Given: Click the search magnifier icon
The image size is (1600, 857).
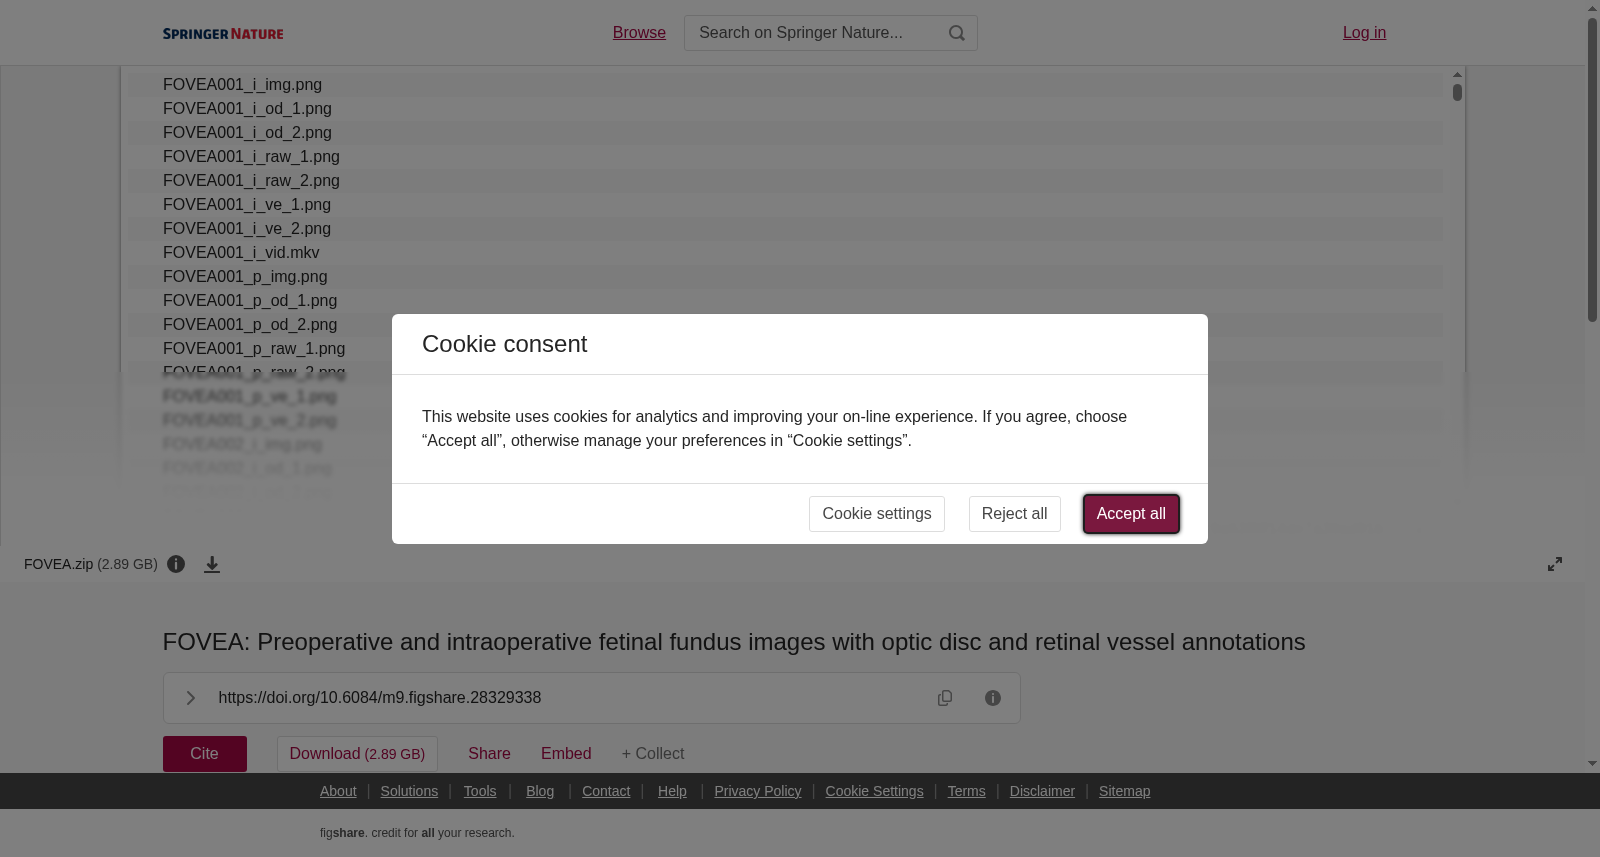Looking at the screenshot, I should pos(957,33).
